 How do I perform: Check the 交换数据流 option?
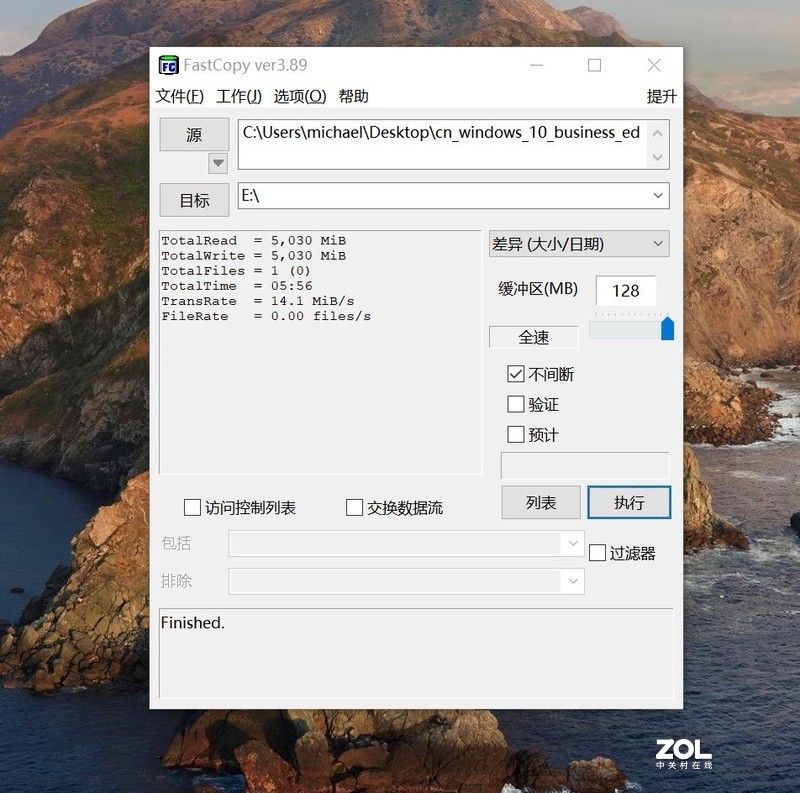[354, 508]
